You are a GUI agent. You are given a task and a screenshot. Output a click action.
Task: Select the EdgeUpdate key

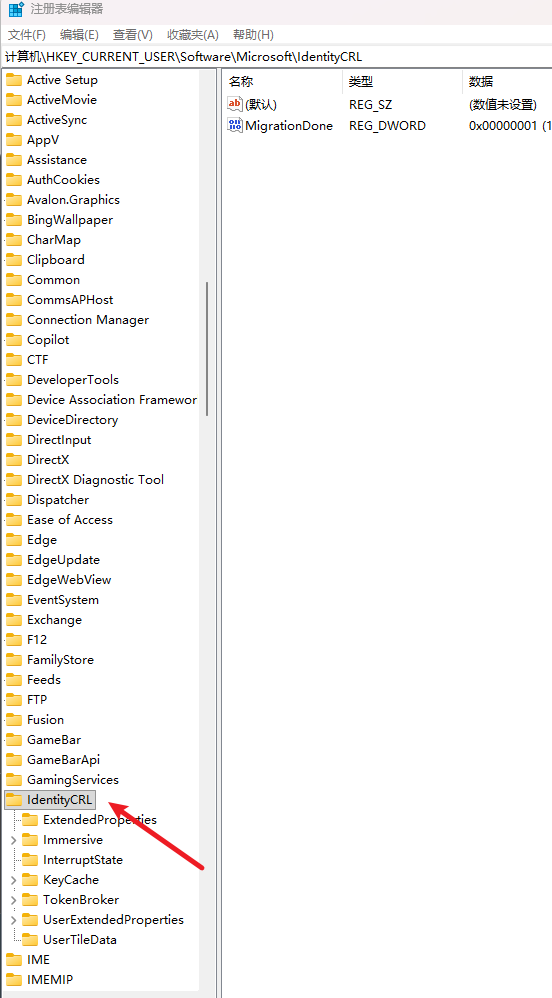tap(64, 560)
